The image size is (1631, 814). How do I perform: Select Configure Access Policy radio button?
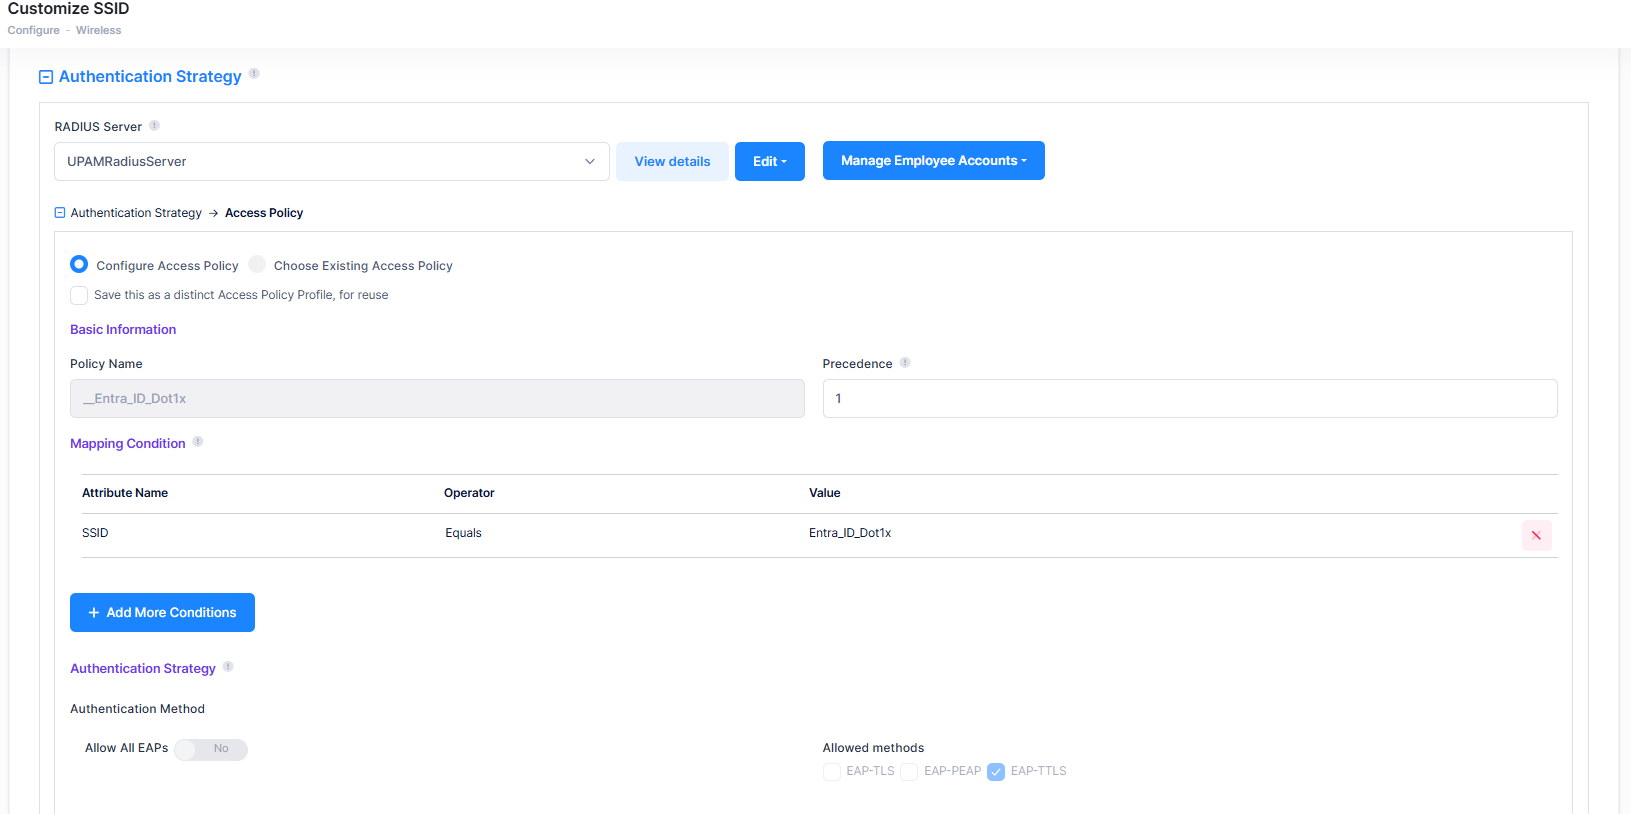click(x=79, y=264)
